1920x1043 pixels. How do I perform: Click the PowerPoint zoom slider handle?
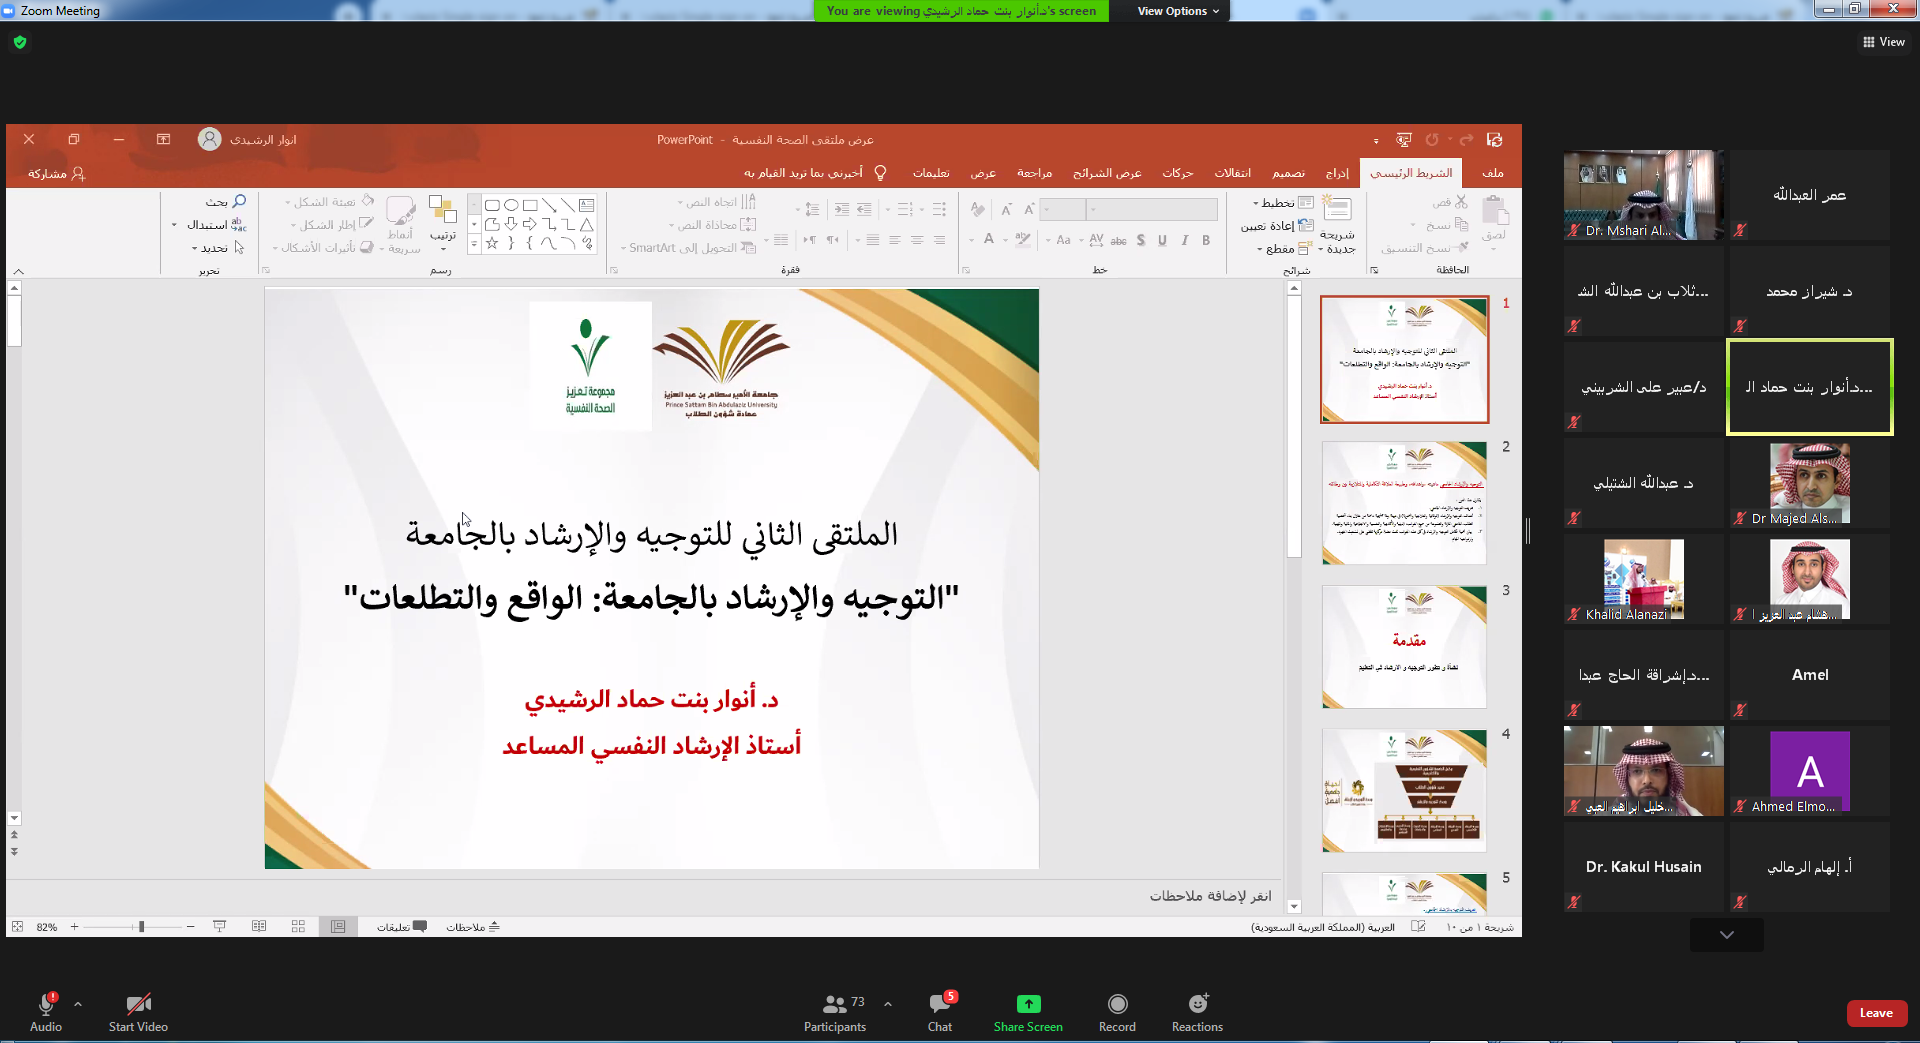(x=141, y=927)
